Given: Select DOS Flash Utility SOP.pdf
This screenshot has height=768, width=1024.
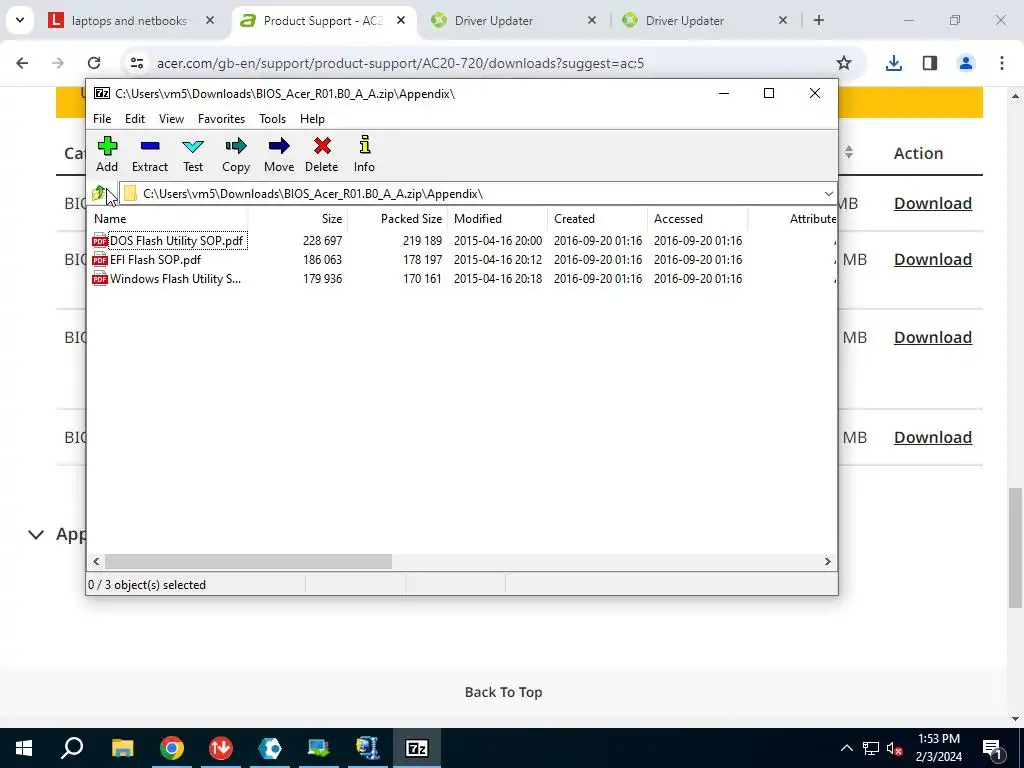Looking at the screenshot, I should 176,241.
